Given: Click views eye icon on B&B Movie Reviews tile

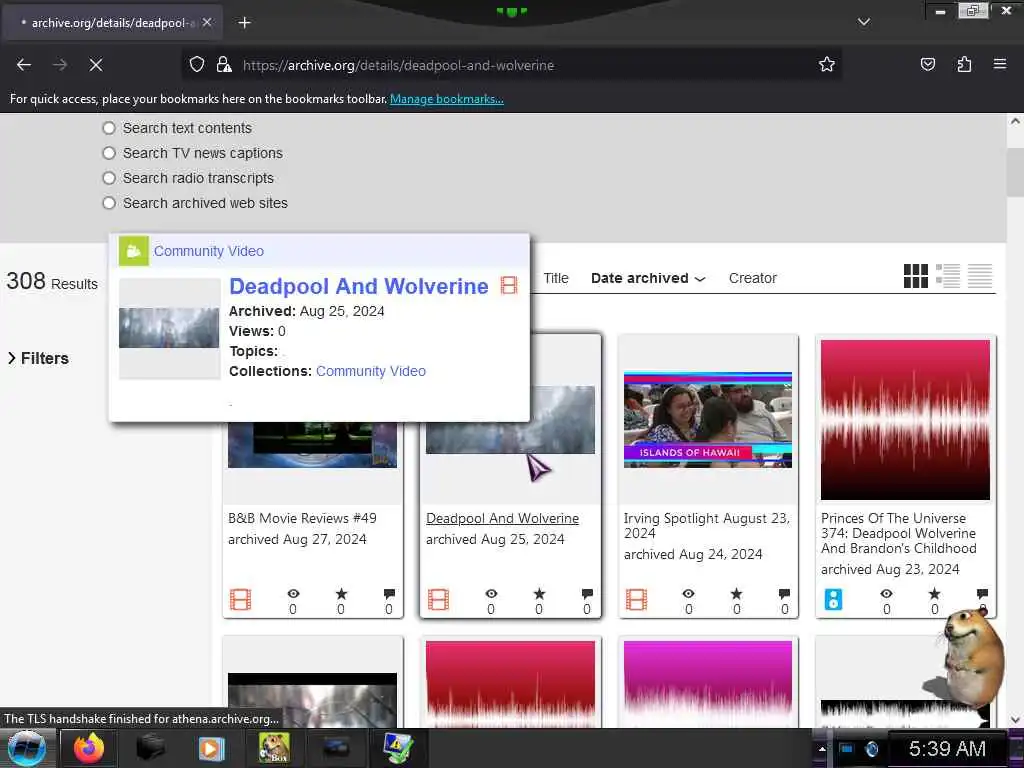Looking at the screenshot, I should click(x=293, y=594).
